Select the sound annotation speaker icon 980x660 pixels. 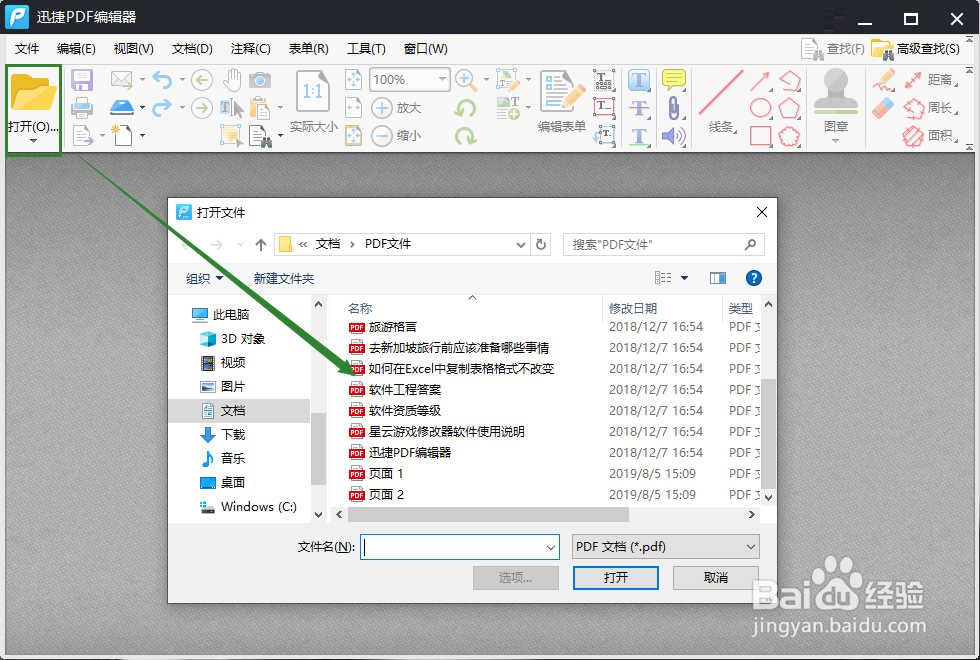click(x=673, y=136)
